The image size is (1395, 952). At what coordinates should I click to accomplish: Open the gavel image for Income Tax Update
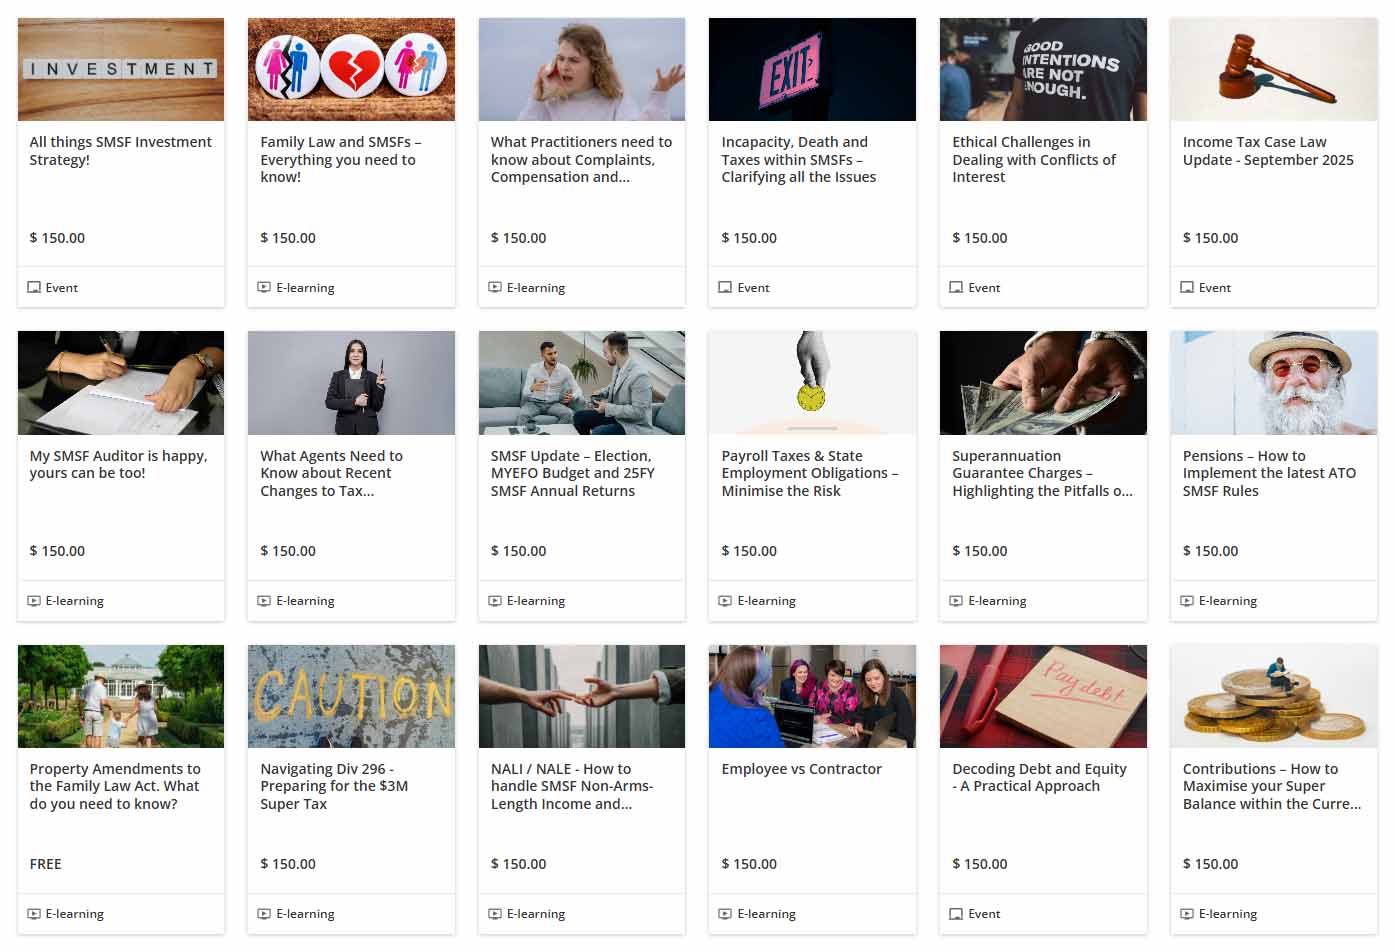point(1273,69)
